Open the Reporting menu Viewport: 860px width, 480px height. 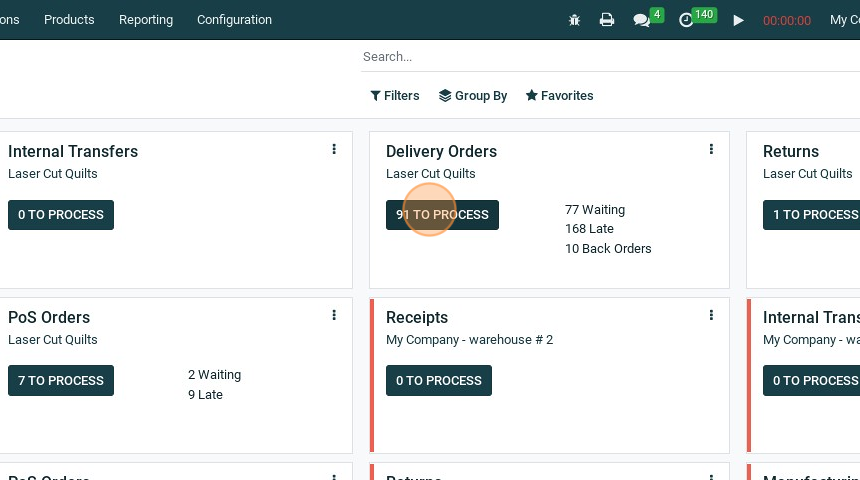point(146,20)
